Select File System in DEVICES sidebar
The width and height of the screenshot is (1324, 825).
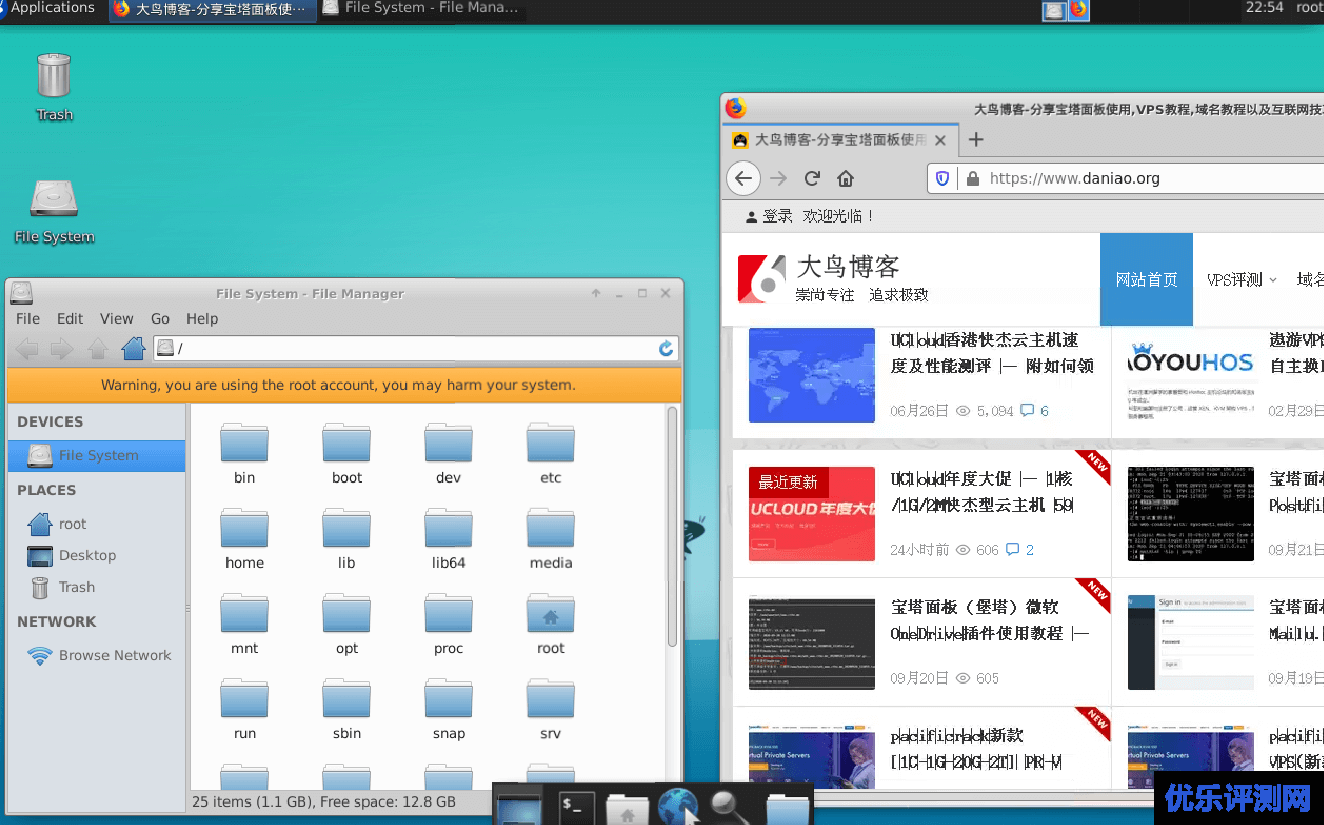point(96,455)
